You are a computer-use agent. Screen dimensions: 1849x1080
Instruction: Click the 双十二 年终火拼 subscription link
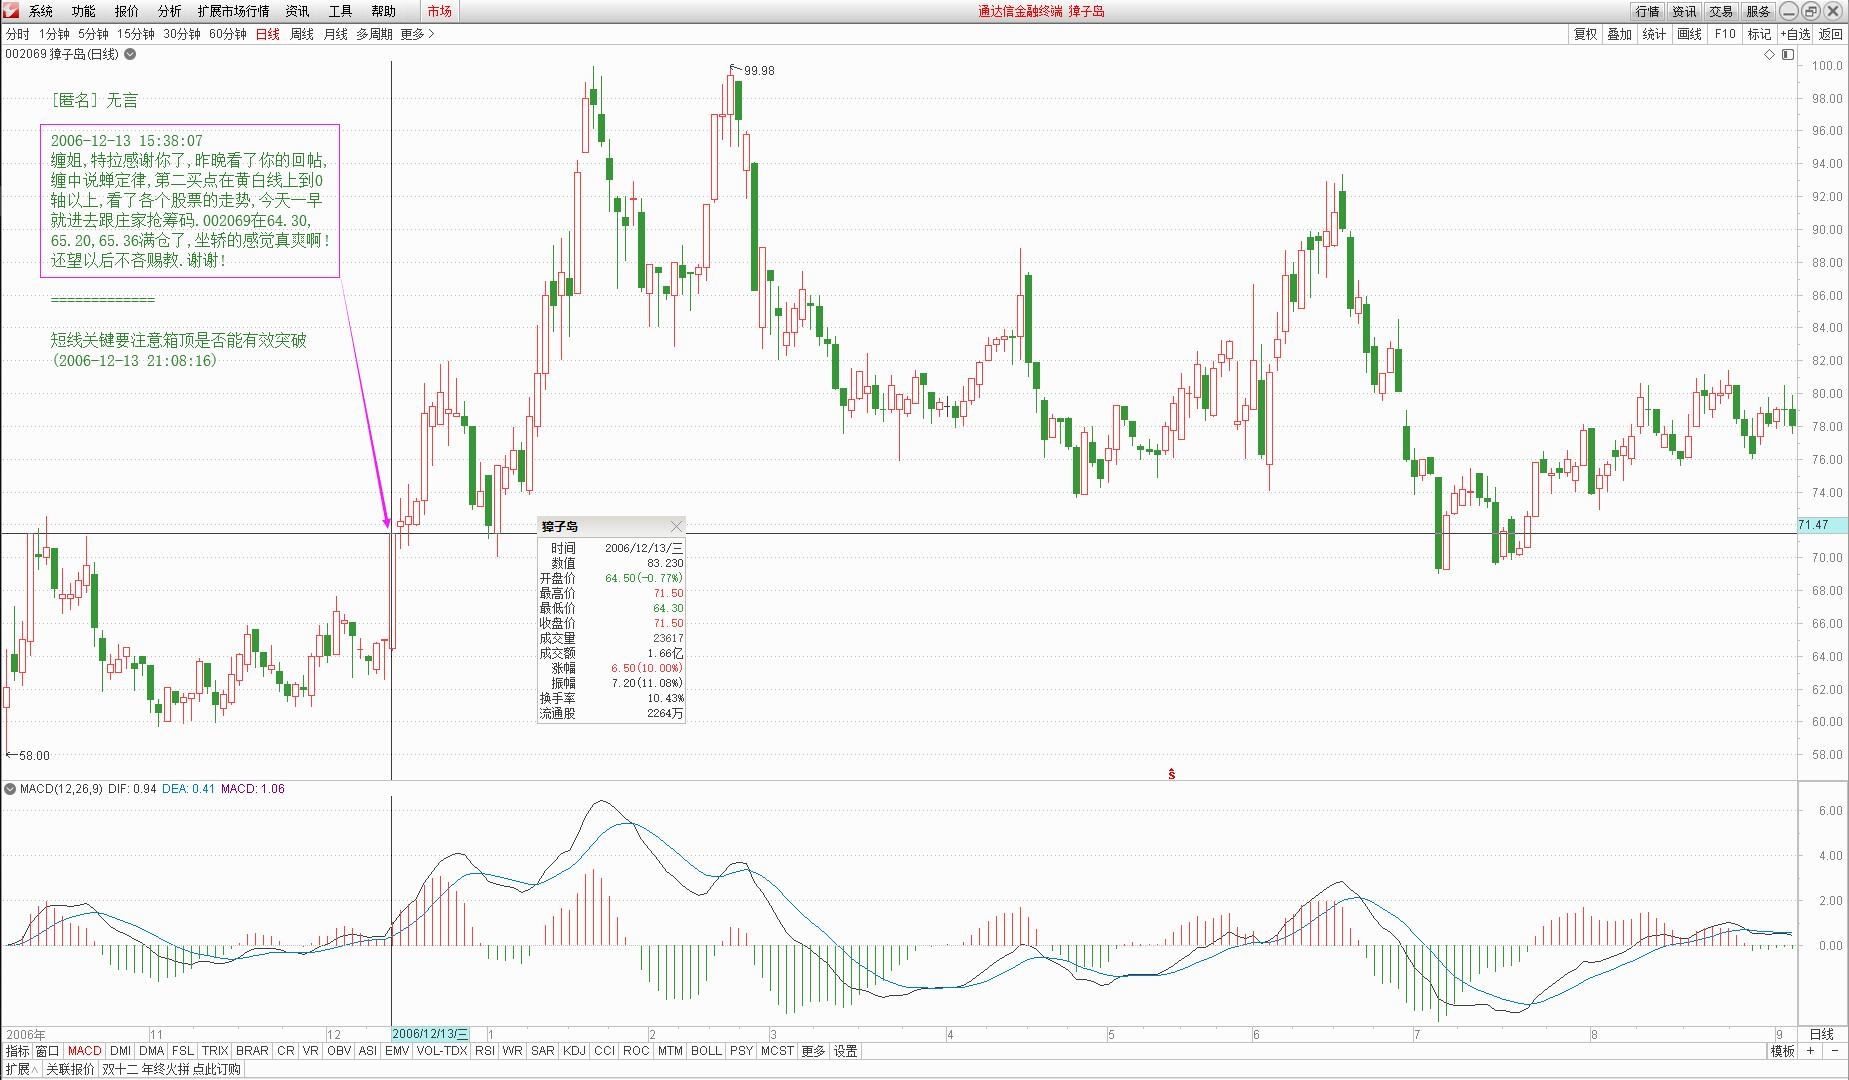171,1069
